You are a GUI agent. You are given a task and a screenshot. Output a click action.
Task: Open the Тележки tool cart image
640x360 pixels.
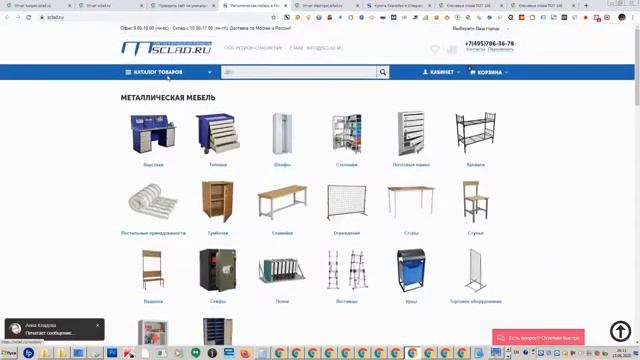click(218, 133)
